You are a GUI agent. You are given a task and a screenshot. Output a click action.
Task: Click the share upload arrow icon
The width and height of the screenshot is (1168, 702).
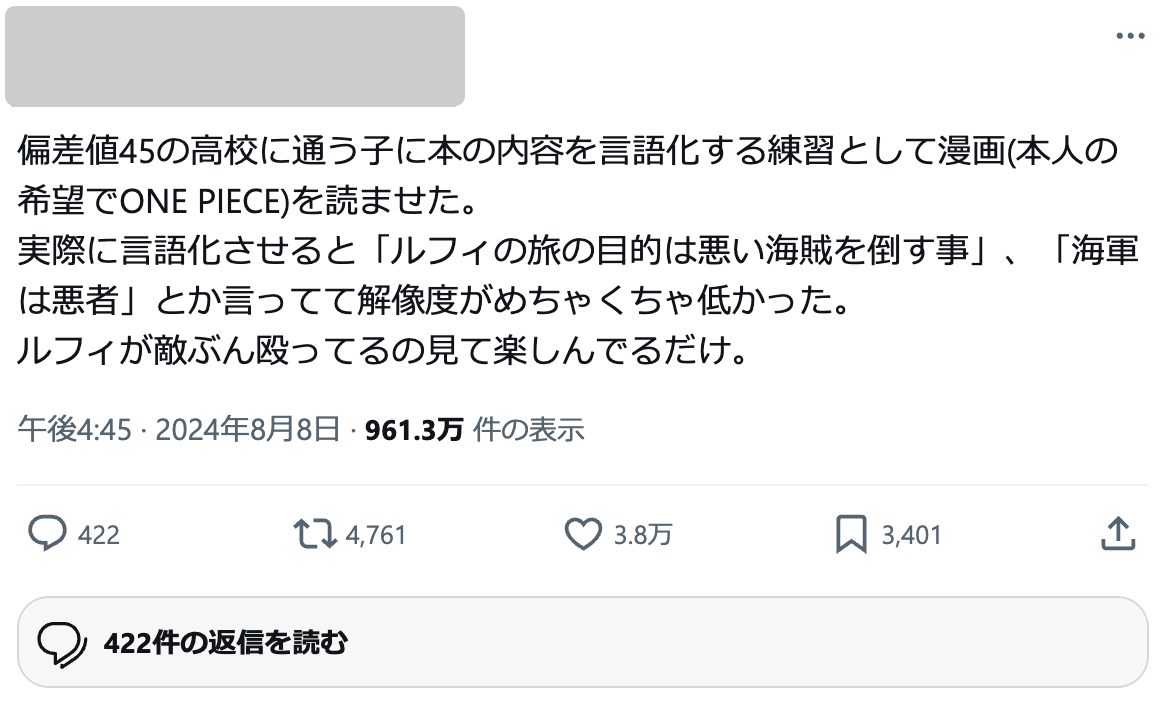point(1117,534)
